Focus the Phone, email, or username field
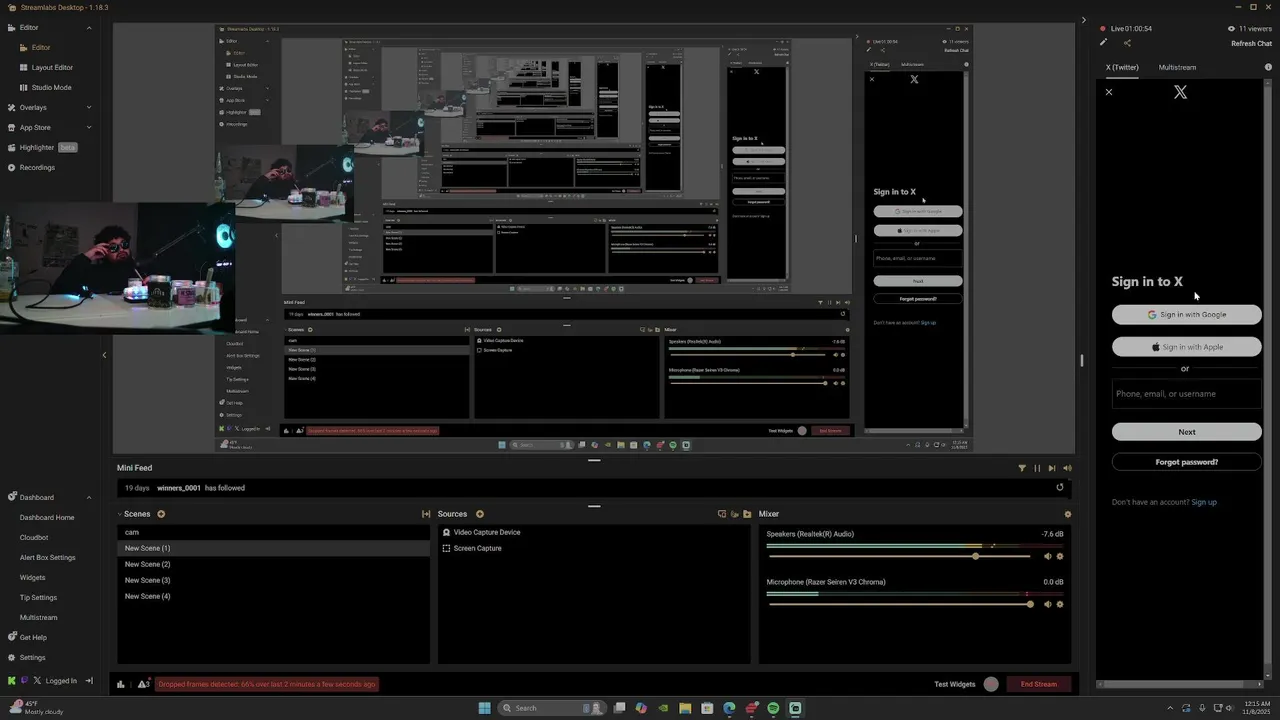This screenshot has height=720, width=1280. [1187, 394]
